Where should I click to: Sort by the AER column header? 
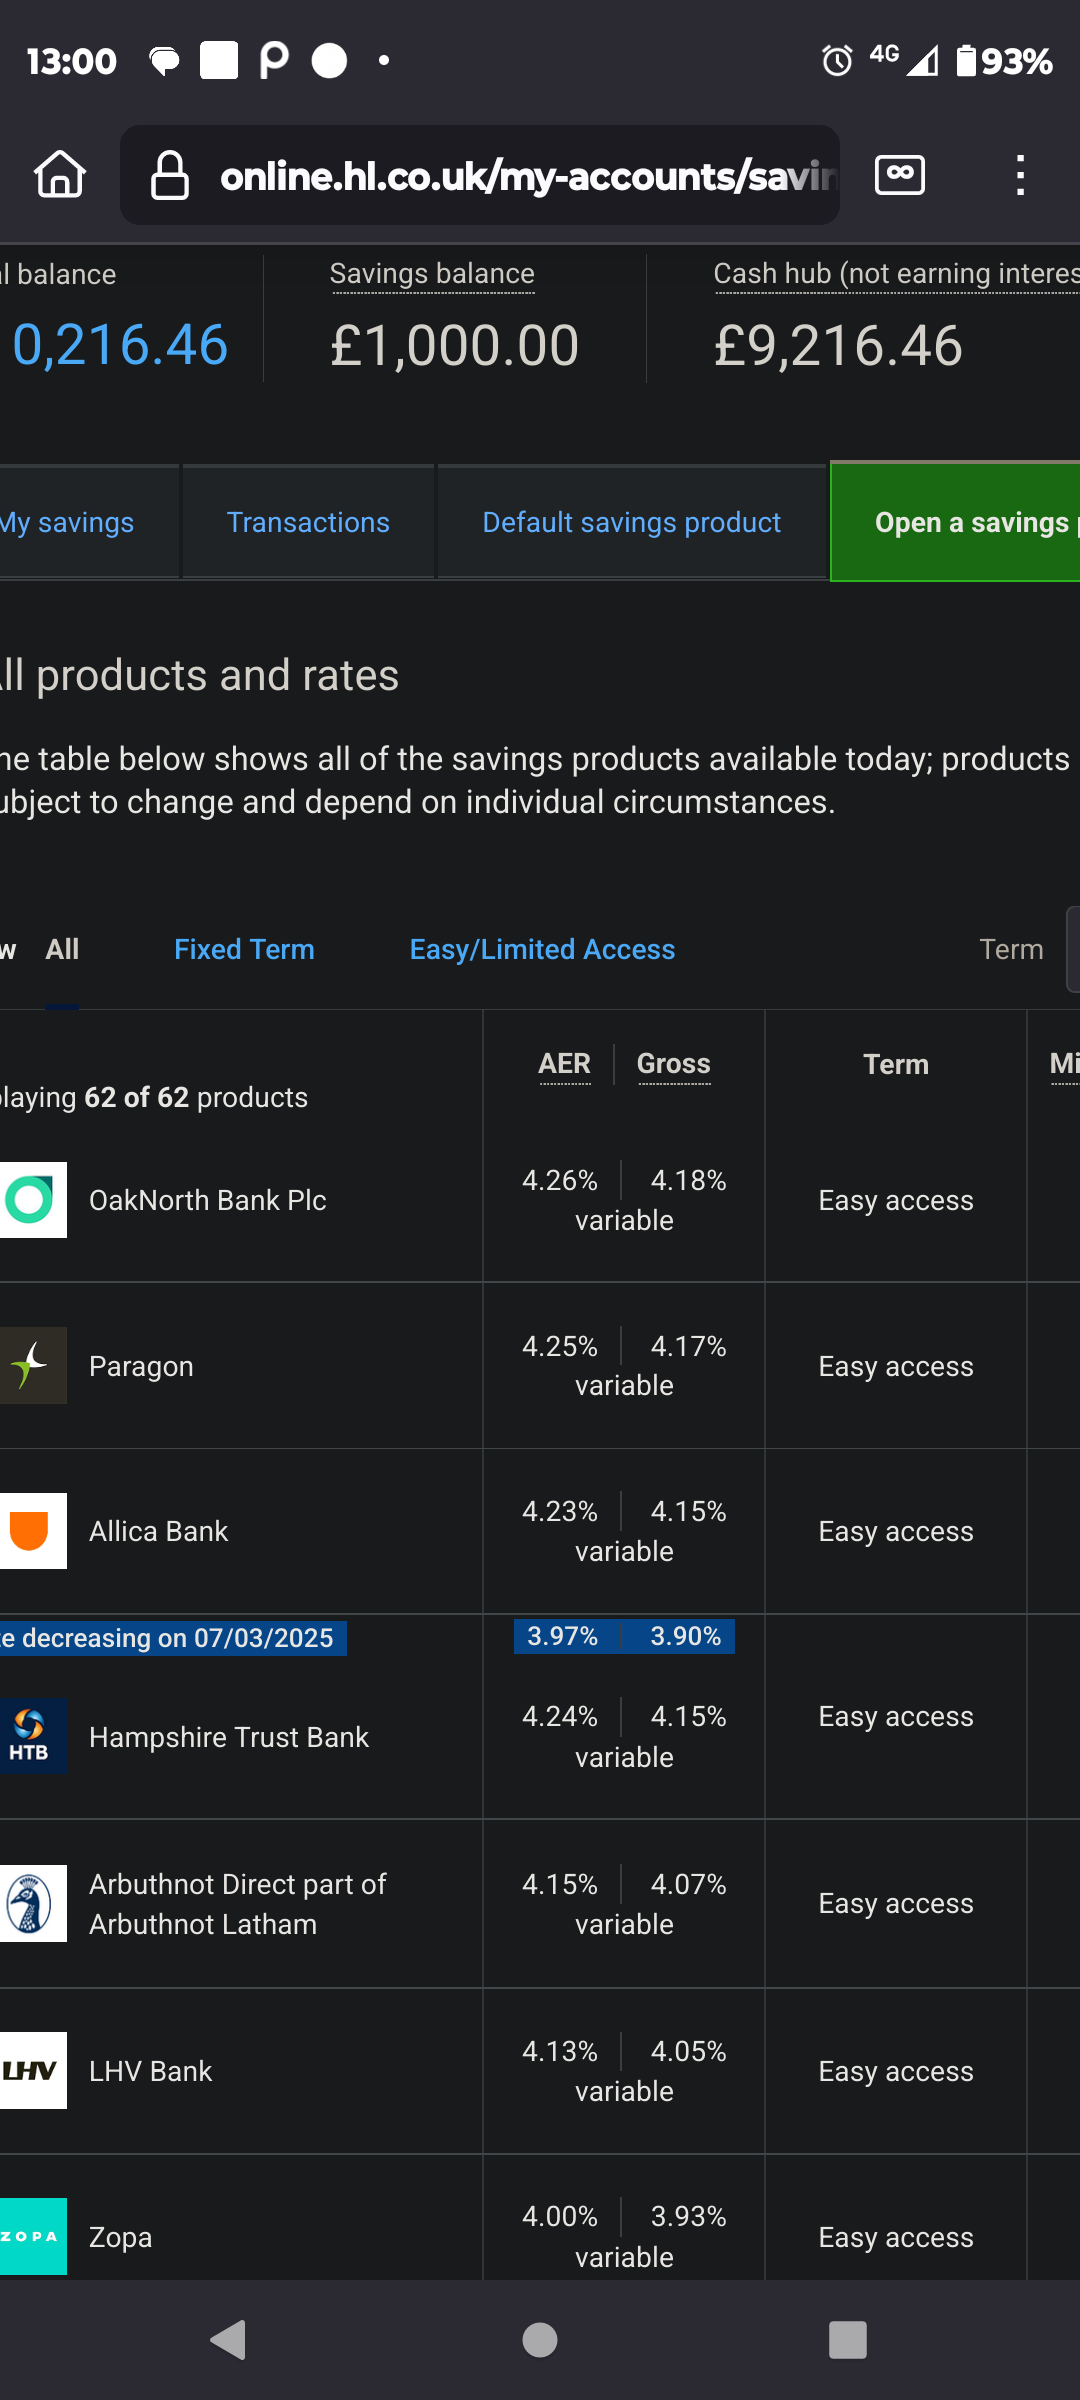coord(565,1064)
